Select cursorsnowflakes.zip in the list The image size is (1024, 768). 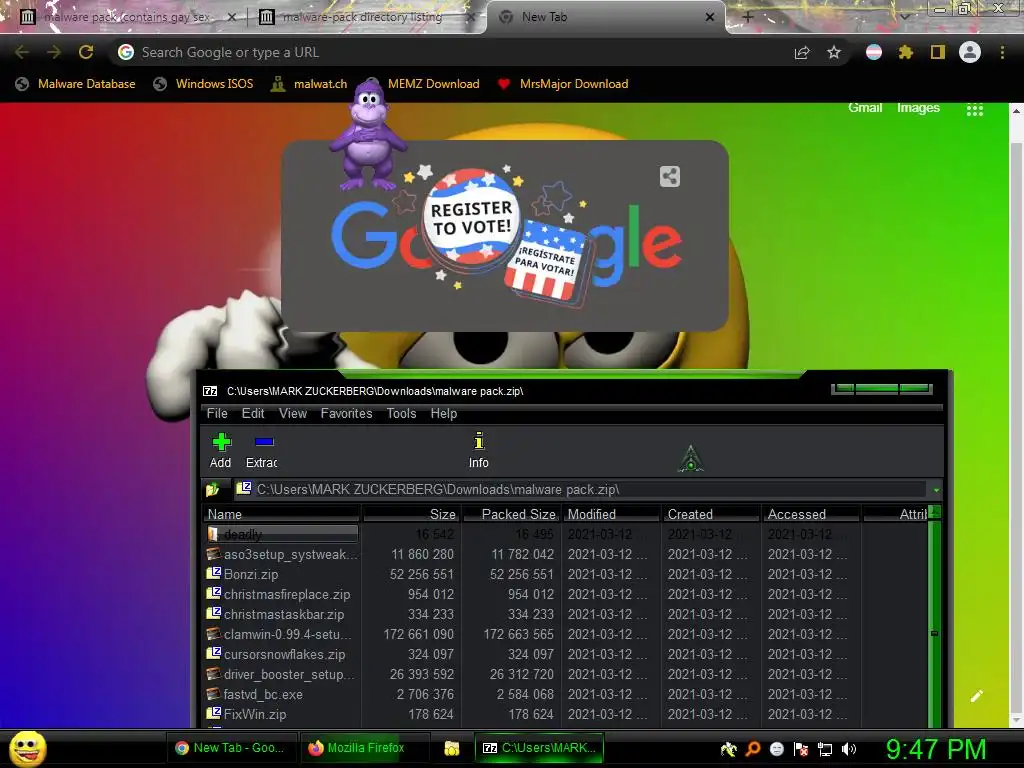(x=565, y=654)
